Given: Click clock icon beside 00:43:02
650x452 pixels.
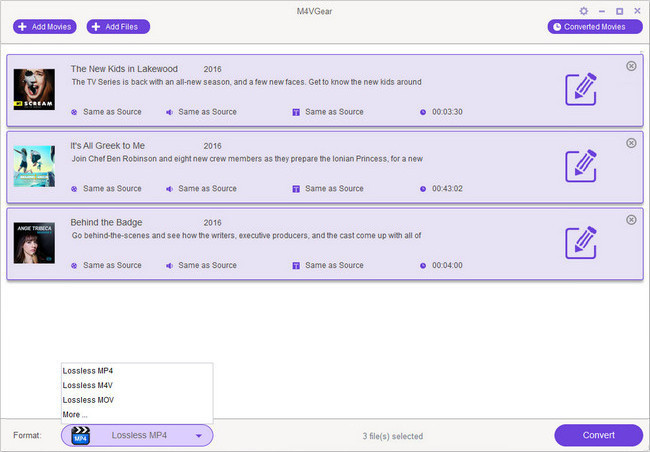Looking at the screenshot, I should 423,189.
